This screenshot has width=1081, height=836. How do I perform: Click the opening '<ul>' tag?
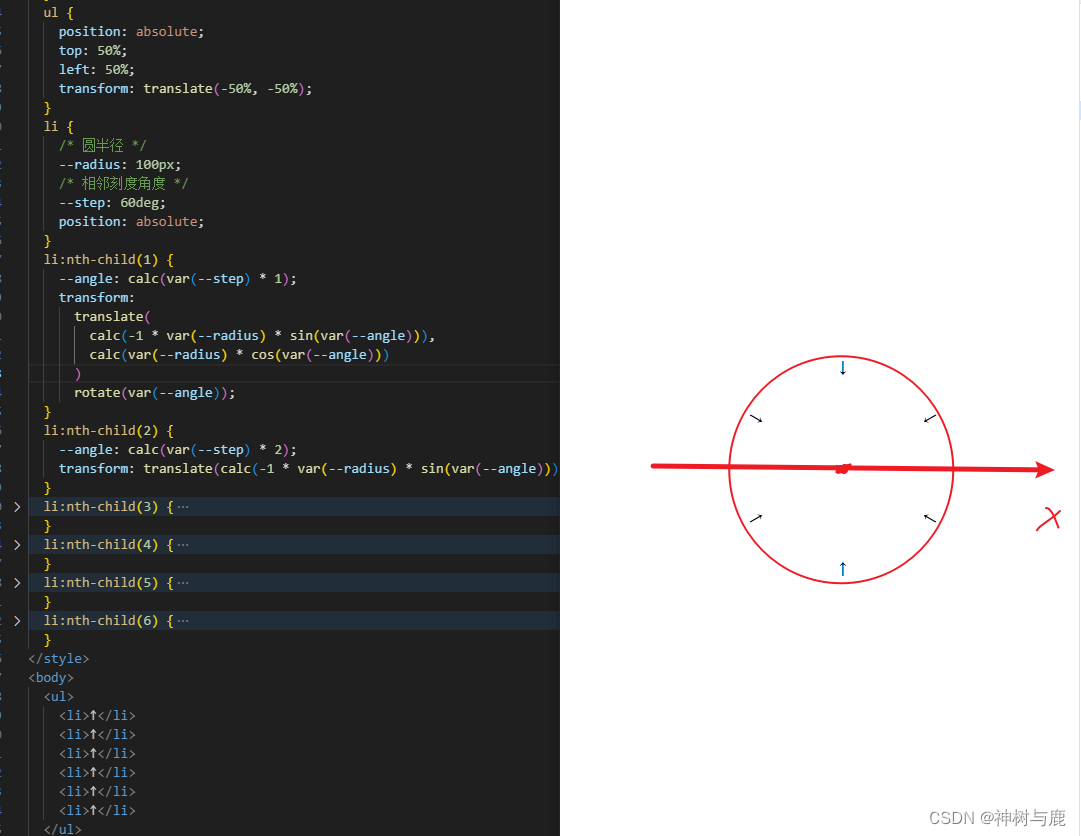pyautogui.click(x=59, y=697)
